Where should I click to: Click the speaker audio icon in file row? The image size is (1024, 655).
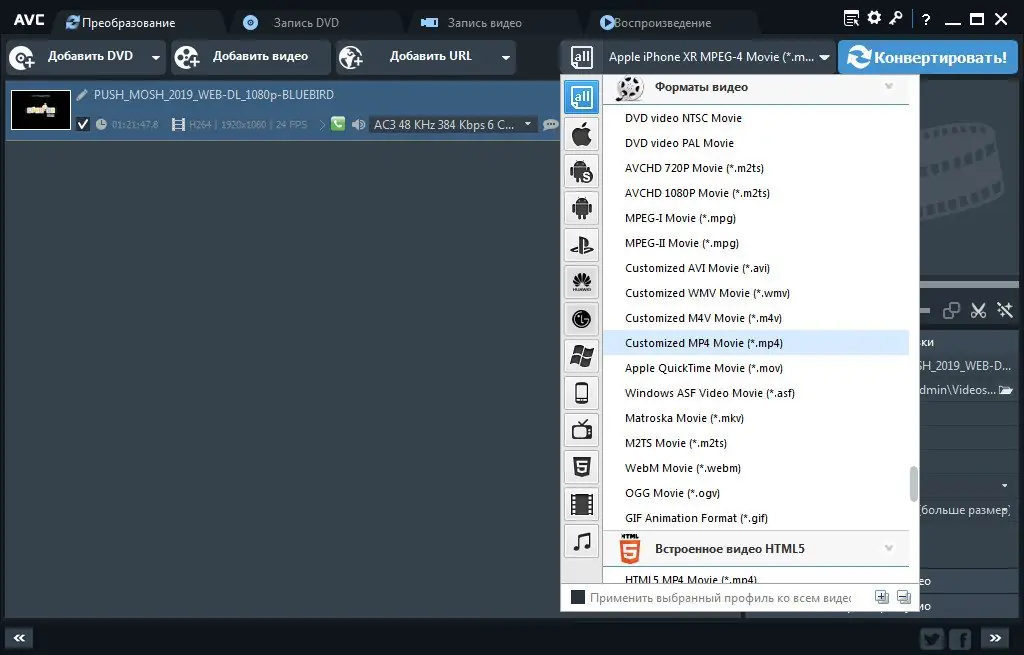point(358,124)
